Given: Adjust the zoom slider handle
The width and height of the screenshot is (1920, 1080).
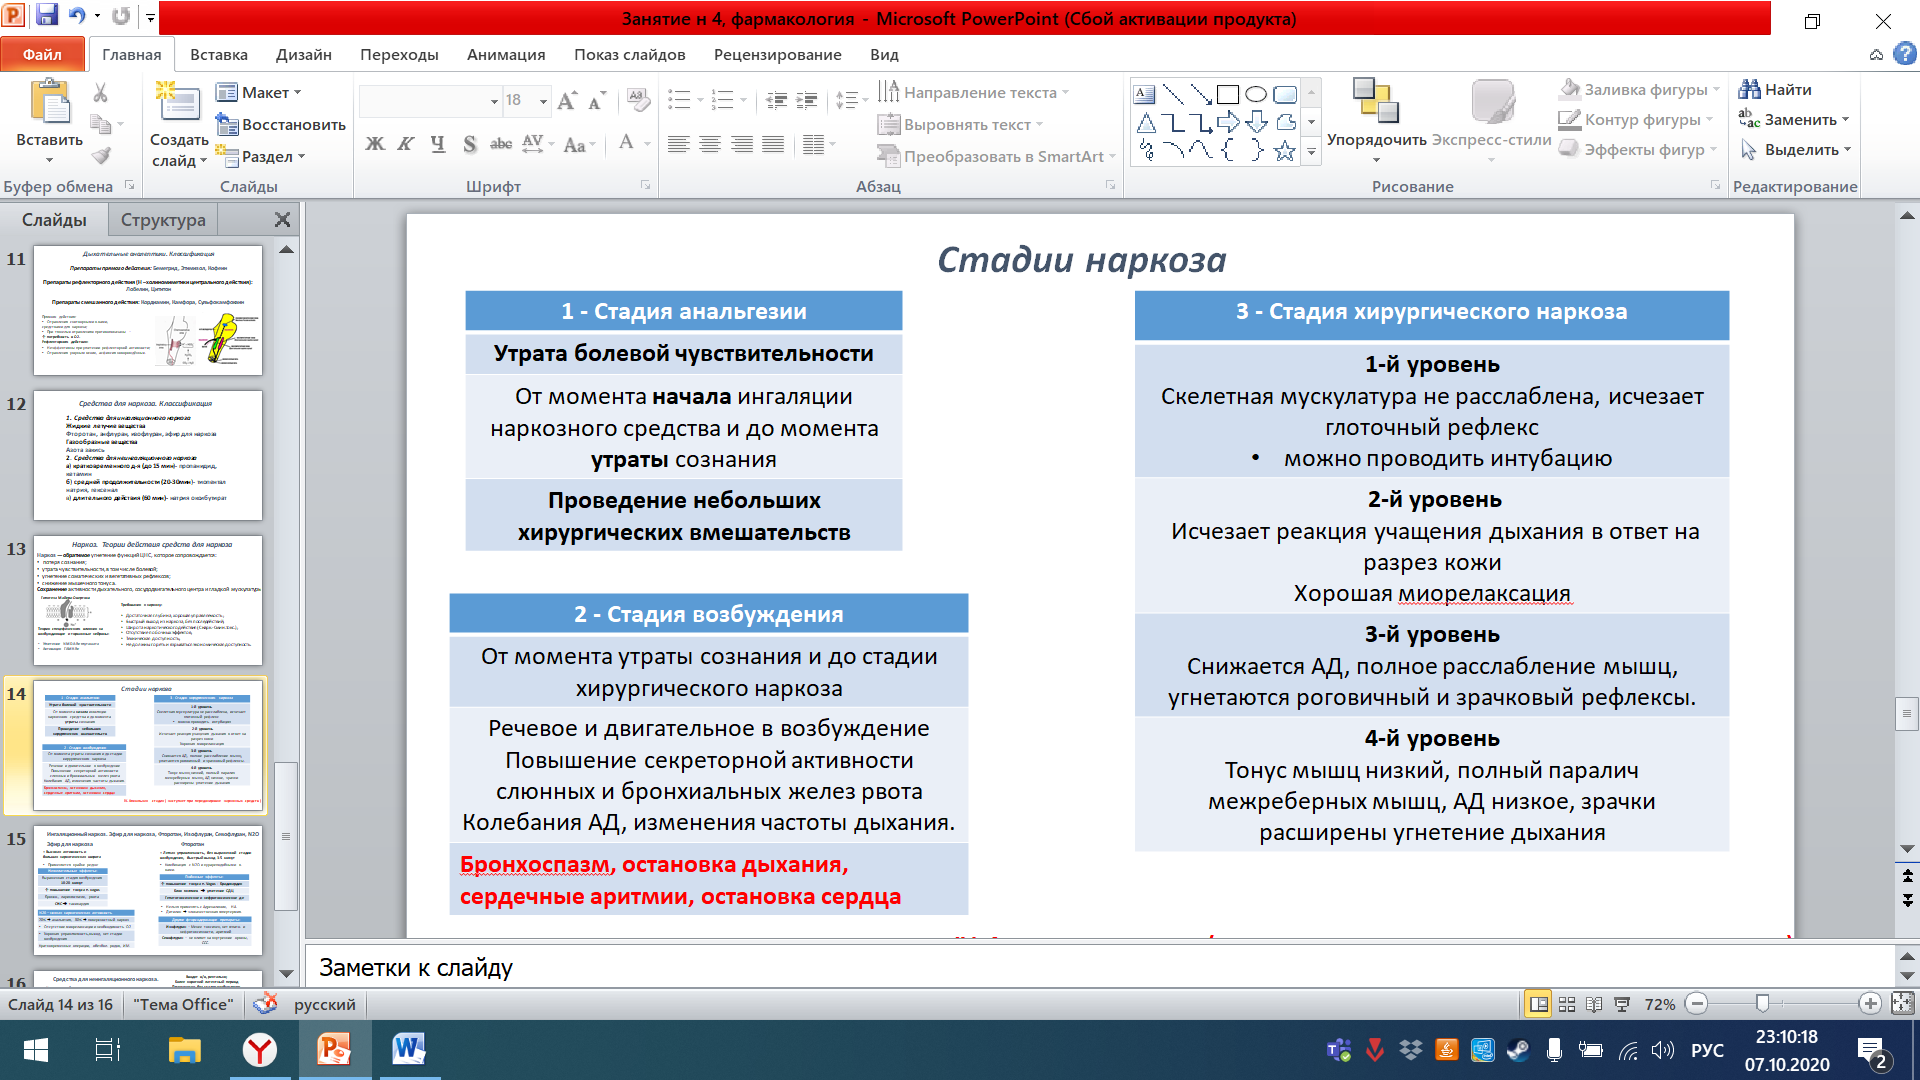Looking at the screenshot, I should (x=1763, y=1003).
